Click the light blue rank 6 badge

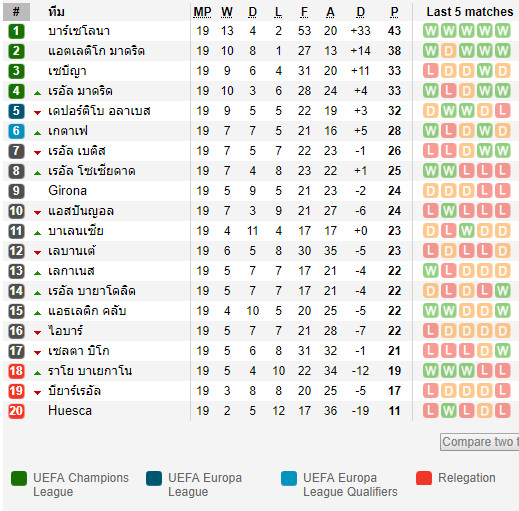(x=16, y=131)
